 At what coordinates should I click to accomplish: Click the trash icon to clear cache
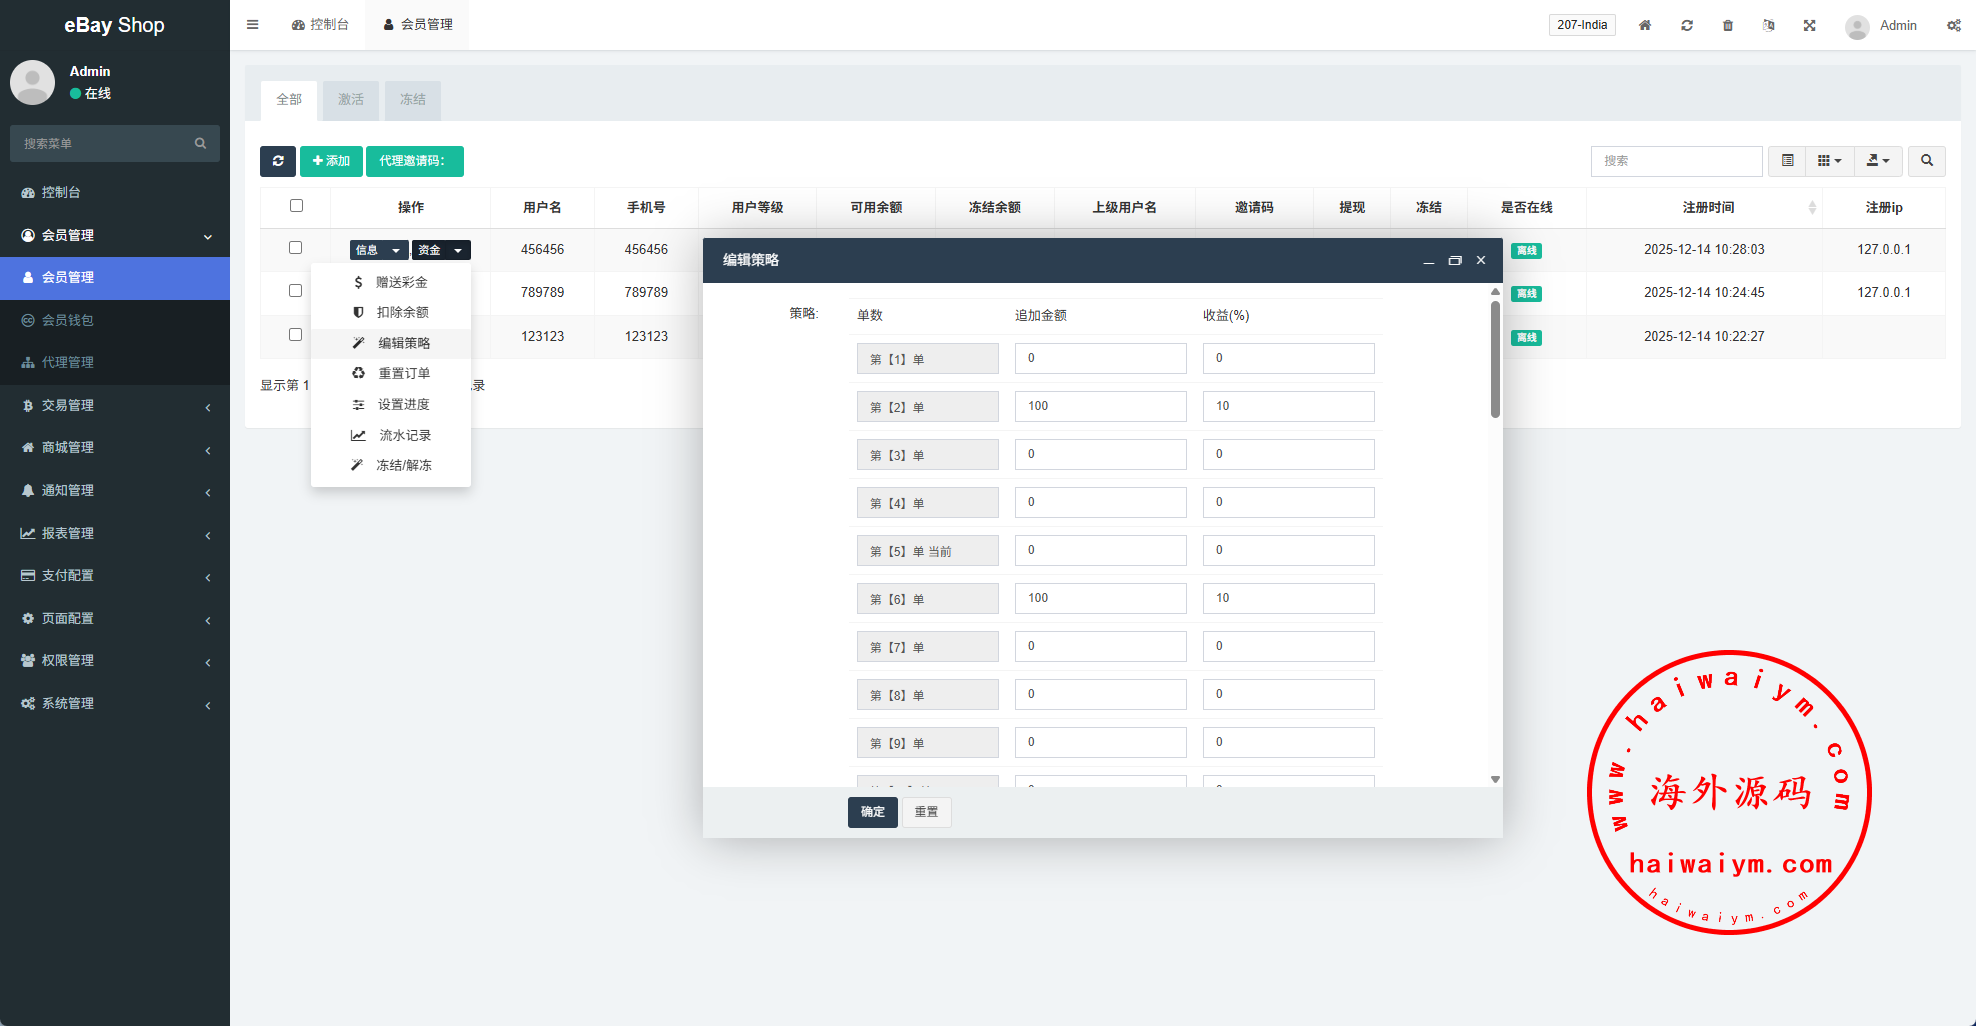pos(1727,25)
